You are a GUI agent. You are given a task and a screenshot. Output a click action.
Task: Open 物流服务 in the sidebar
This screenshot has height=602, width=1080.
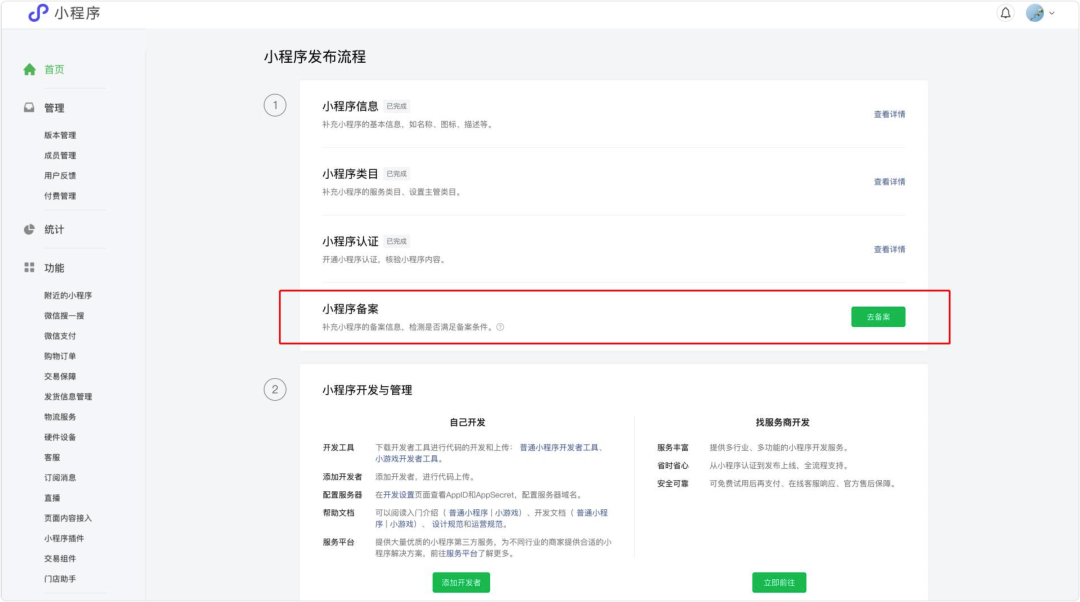point(60,417)
